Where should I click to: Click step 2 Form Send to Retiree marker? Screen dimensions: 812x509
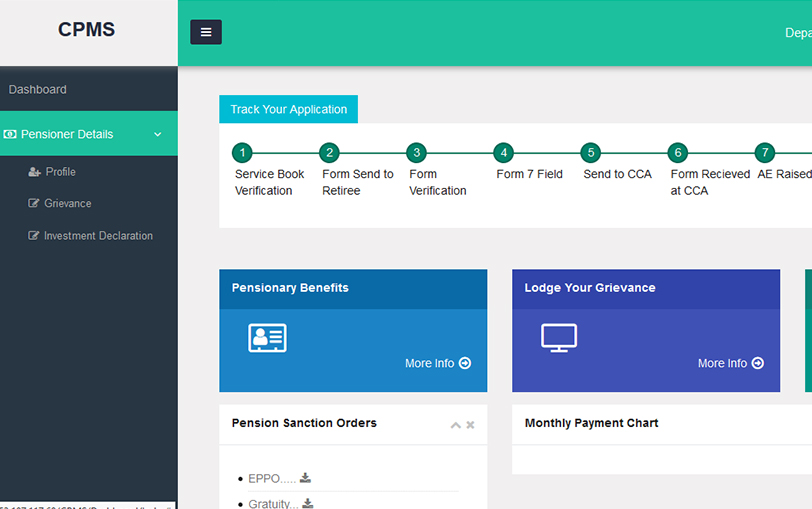pos(329,153)
